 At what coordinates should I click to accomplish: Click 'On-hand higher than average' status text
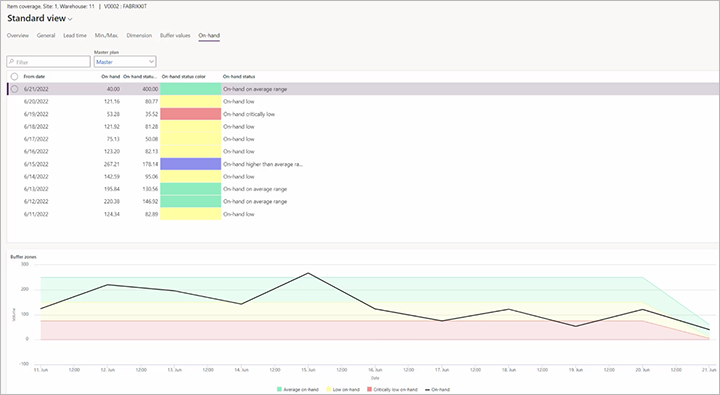point(263,164)
